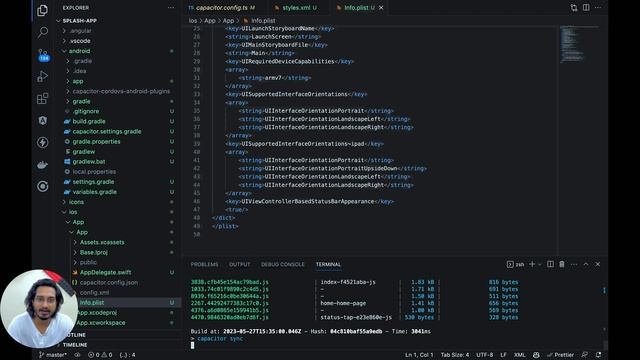The width and height of the screenshot is (640, 360).
Task: Click Ln 1, Col 1 cursor position
Action: click(419, 355)
